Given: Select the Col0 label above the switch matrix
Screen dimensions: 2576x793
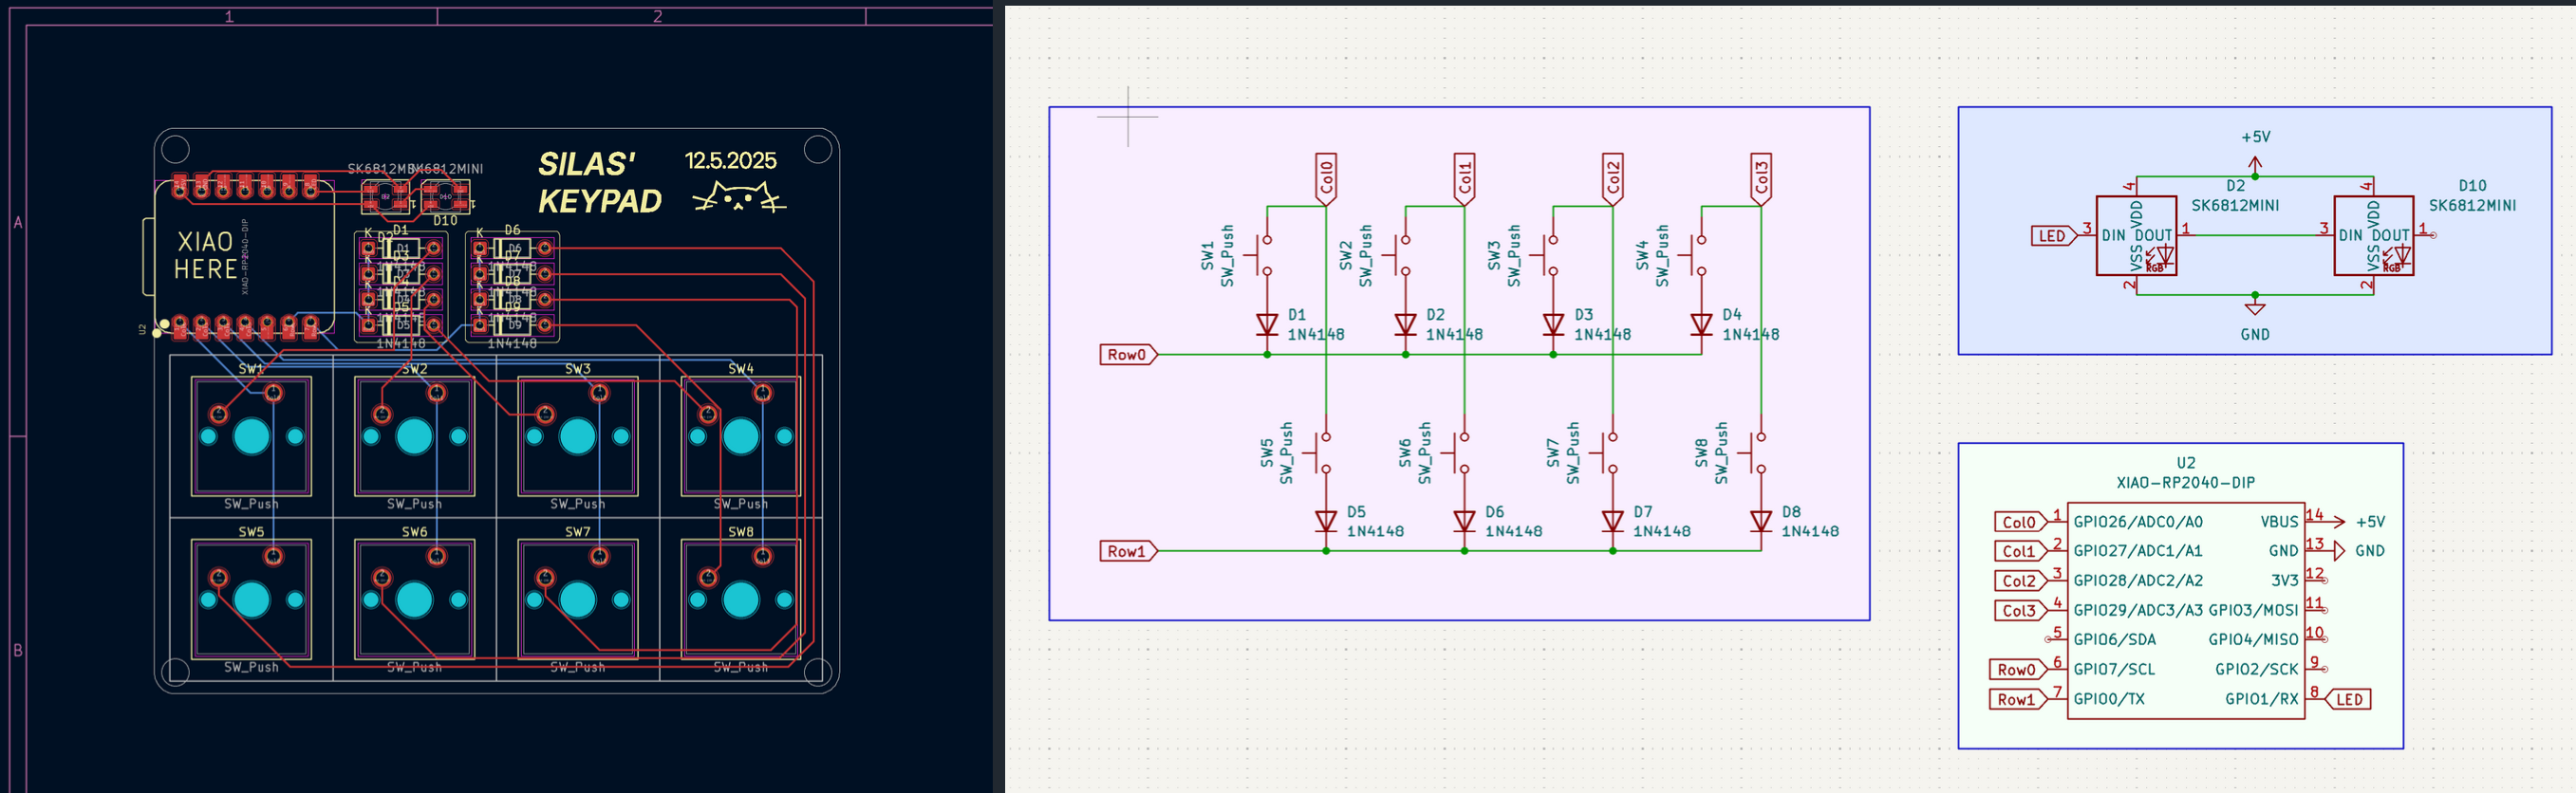Looking at the screenshot, I should point(1326,178).
